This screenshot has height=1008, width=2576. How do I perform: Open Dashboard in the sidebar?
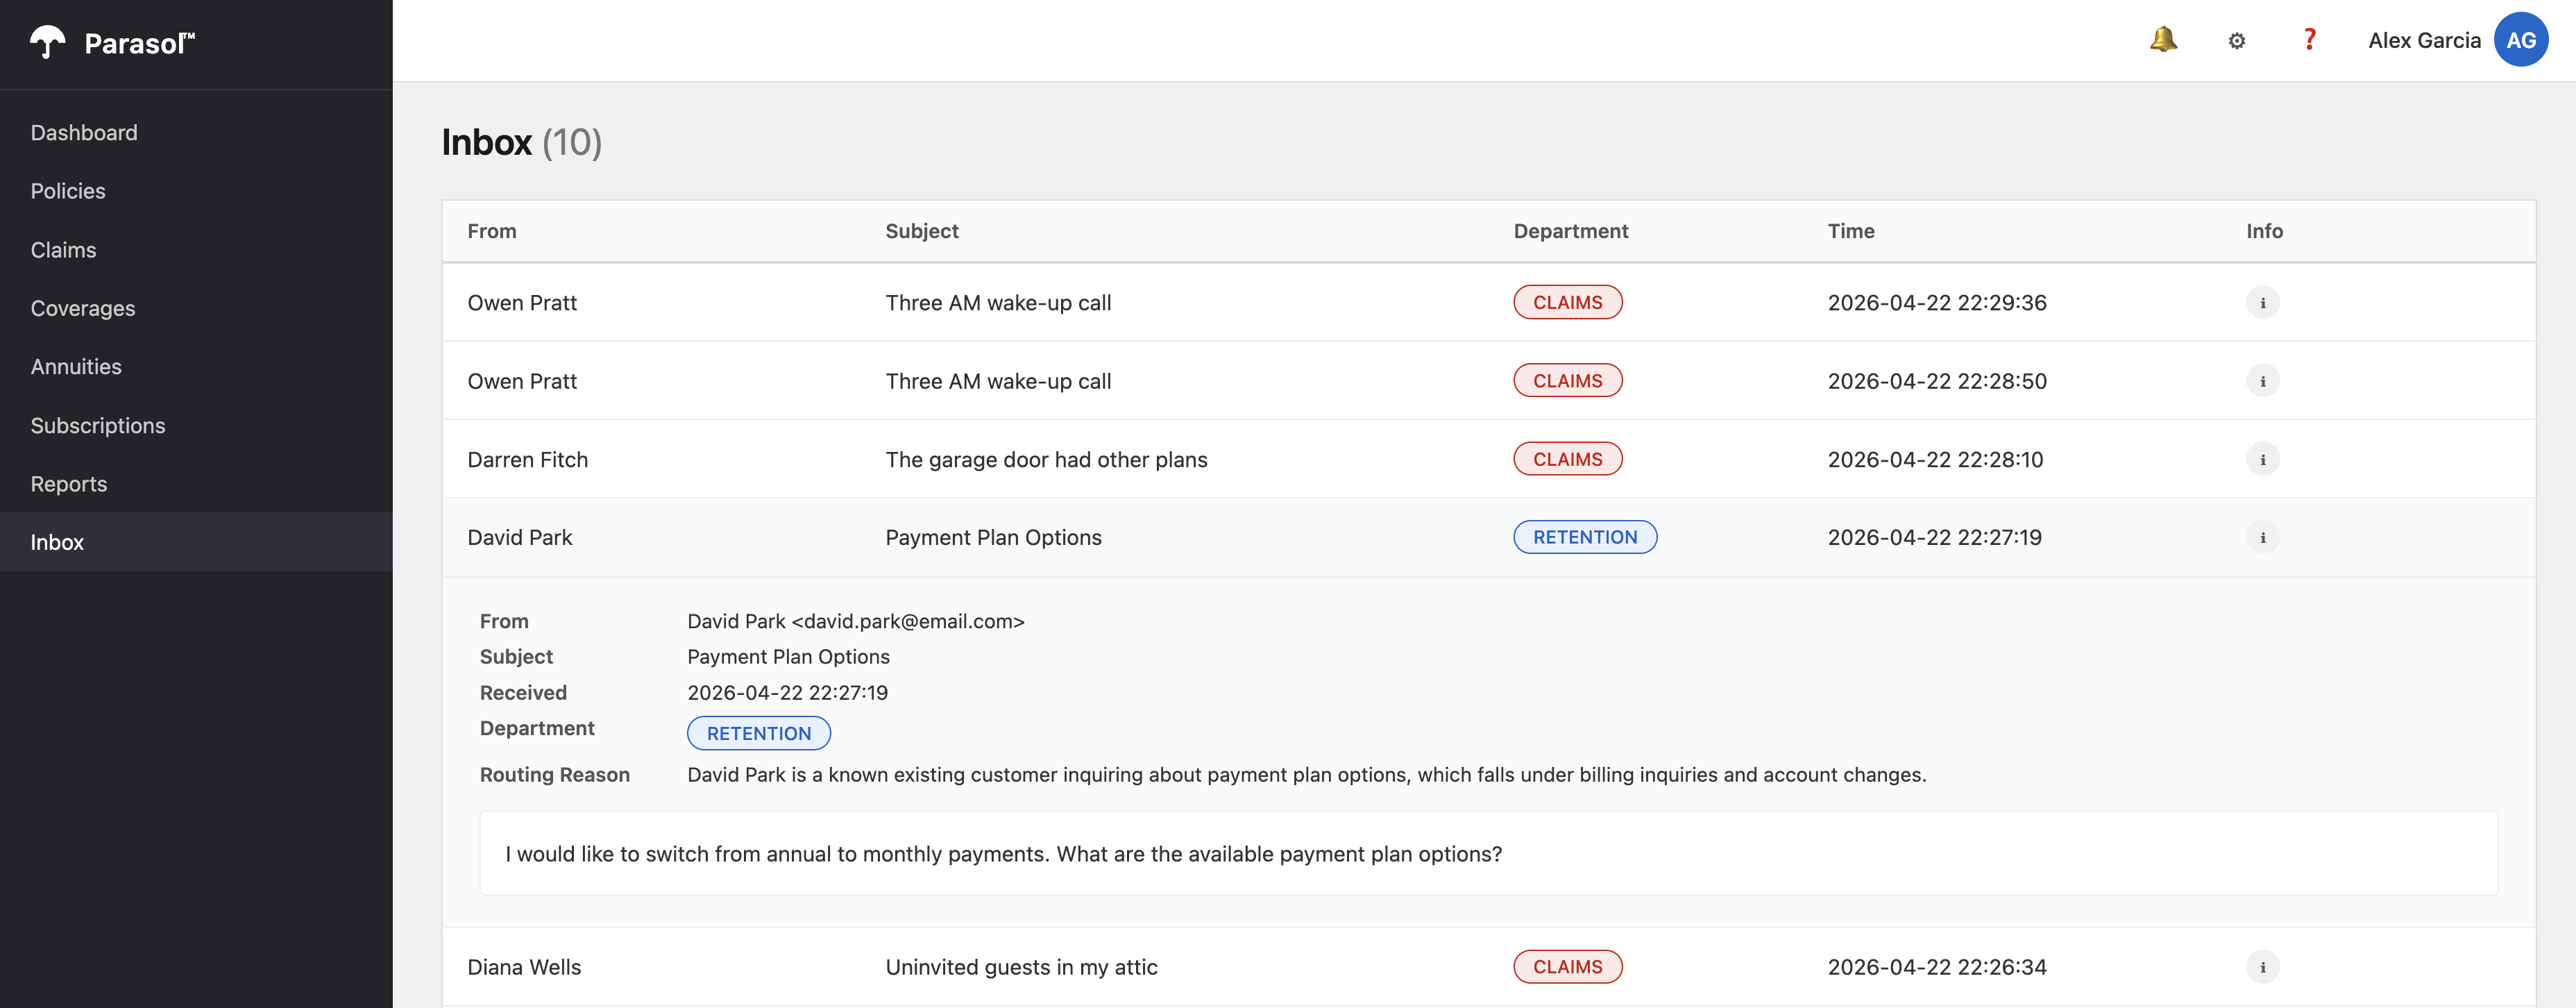pyautogui.click(x=84, y=133)
